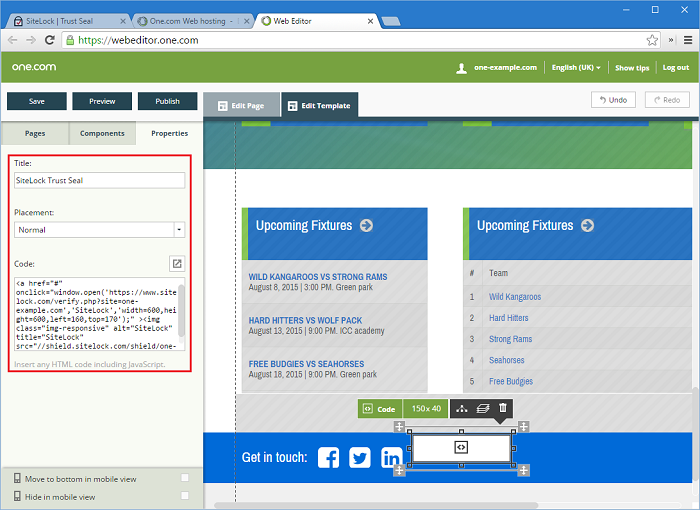Undo the last change

[613, 100]
